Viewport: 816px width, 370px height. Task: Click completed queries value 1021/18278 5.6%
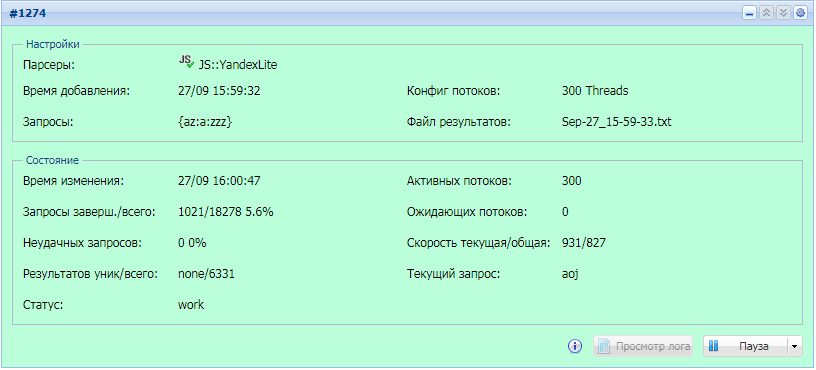tap(226, 212)
